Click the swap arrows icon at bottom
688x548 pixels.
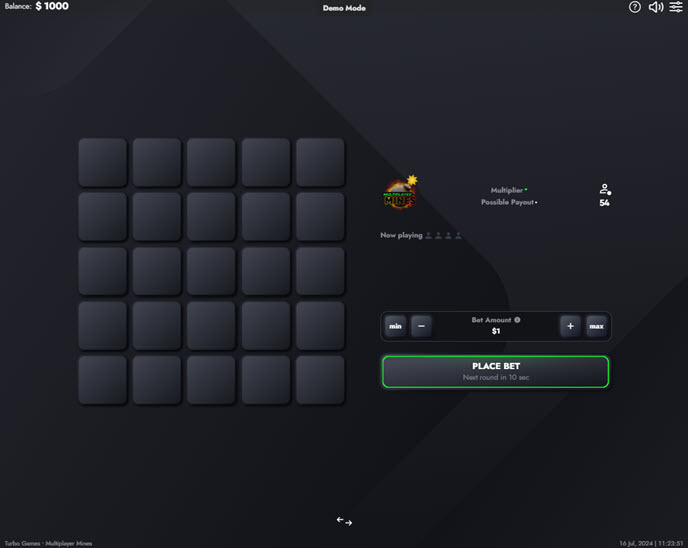(x=344, y=521)
